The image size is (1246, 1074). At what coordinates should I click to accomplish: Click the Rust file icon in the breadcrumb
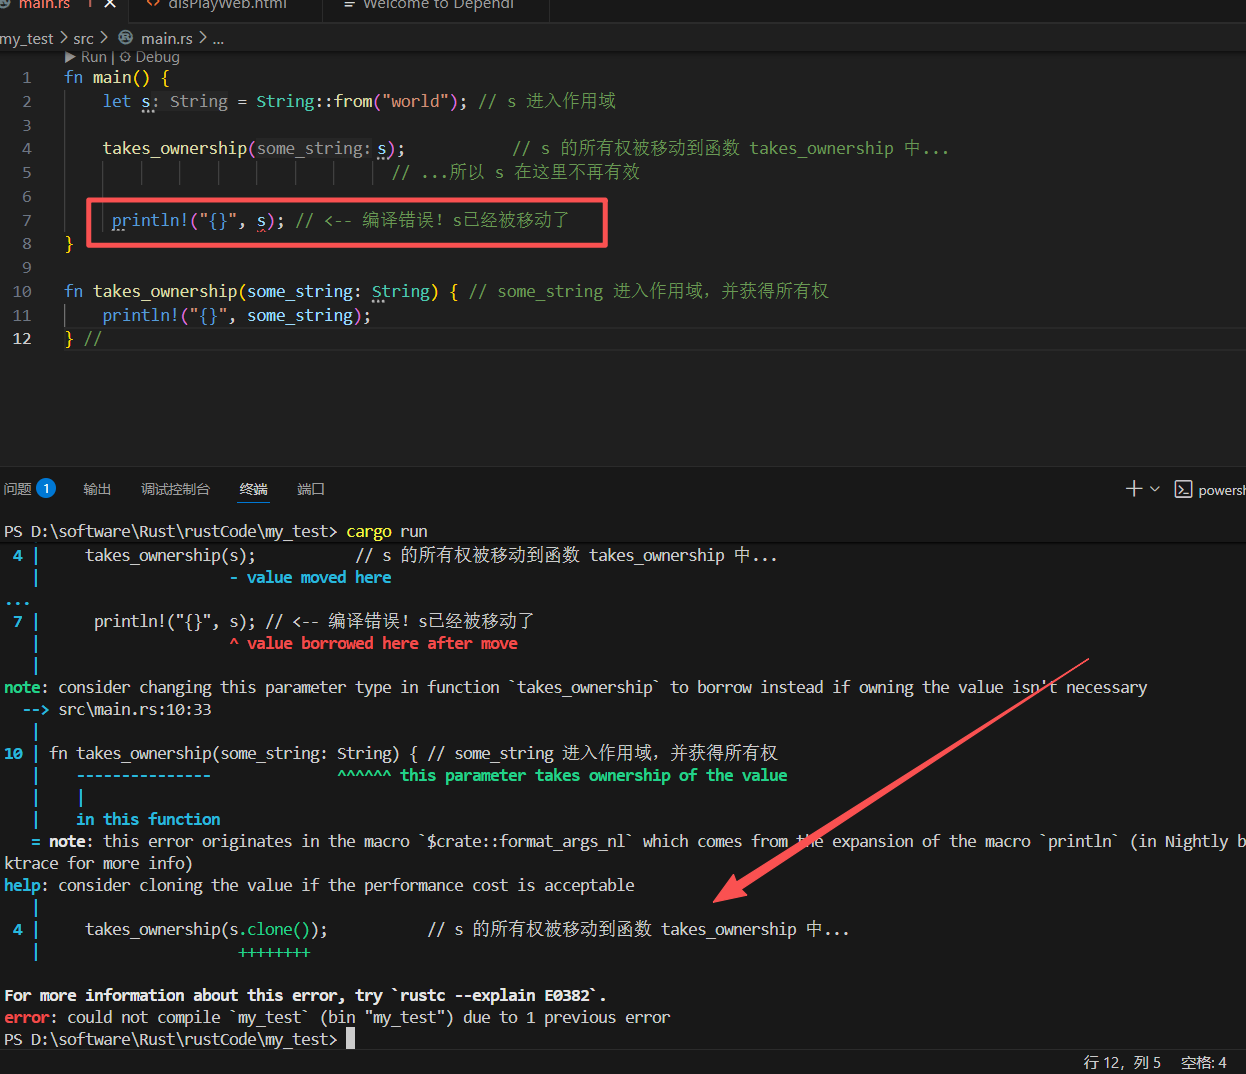pos(126,38)
